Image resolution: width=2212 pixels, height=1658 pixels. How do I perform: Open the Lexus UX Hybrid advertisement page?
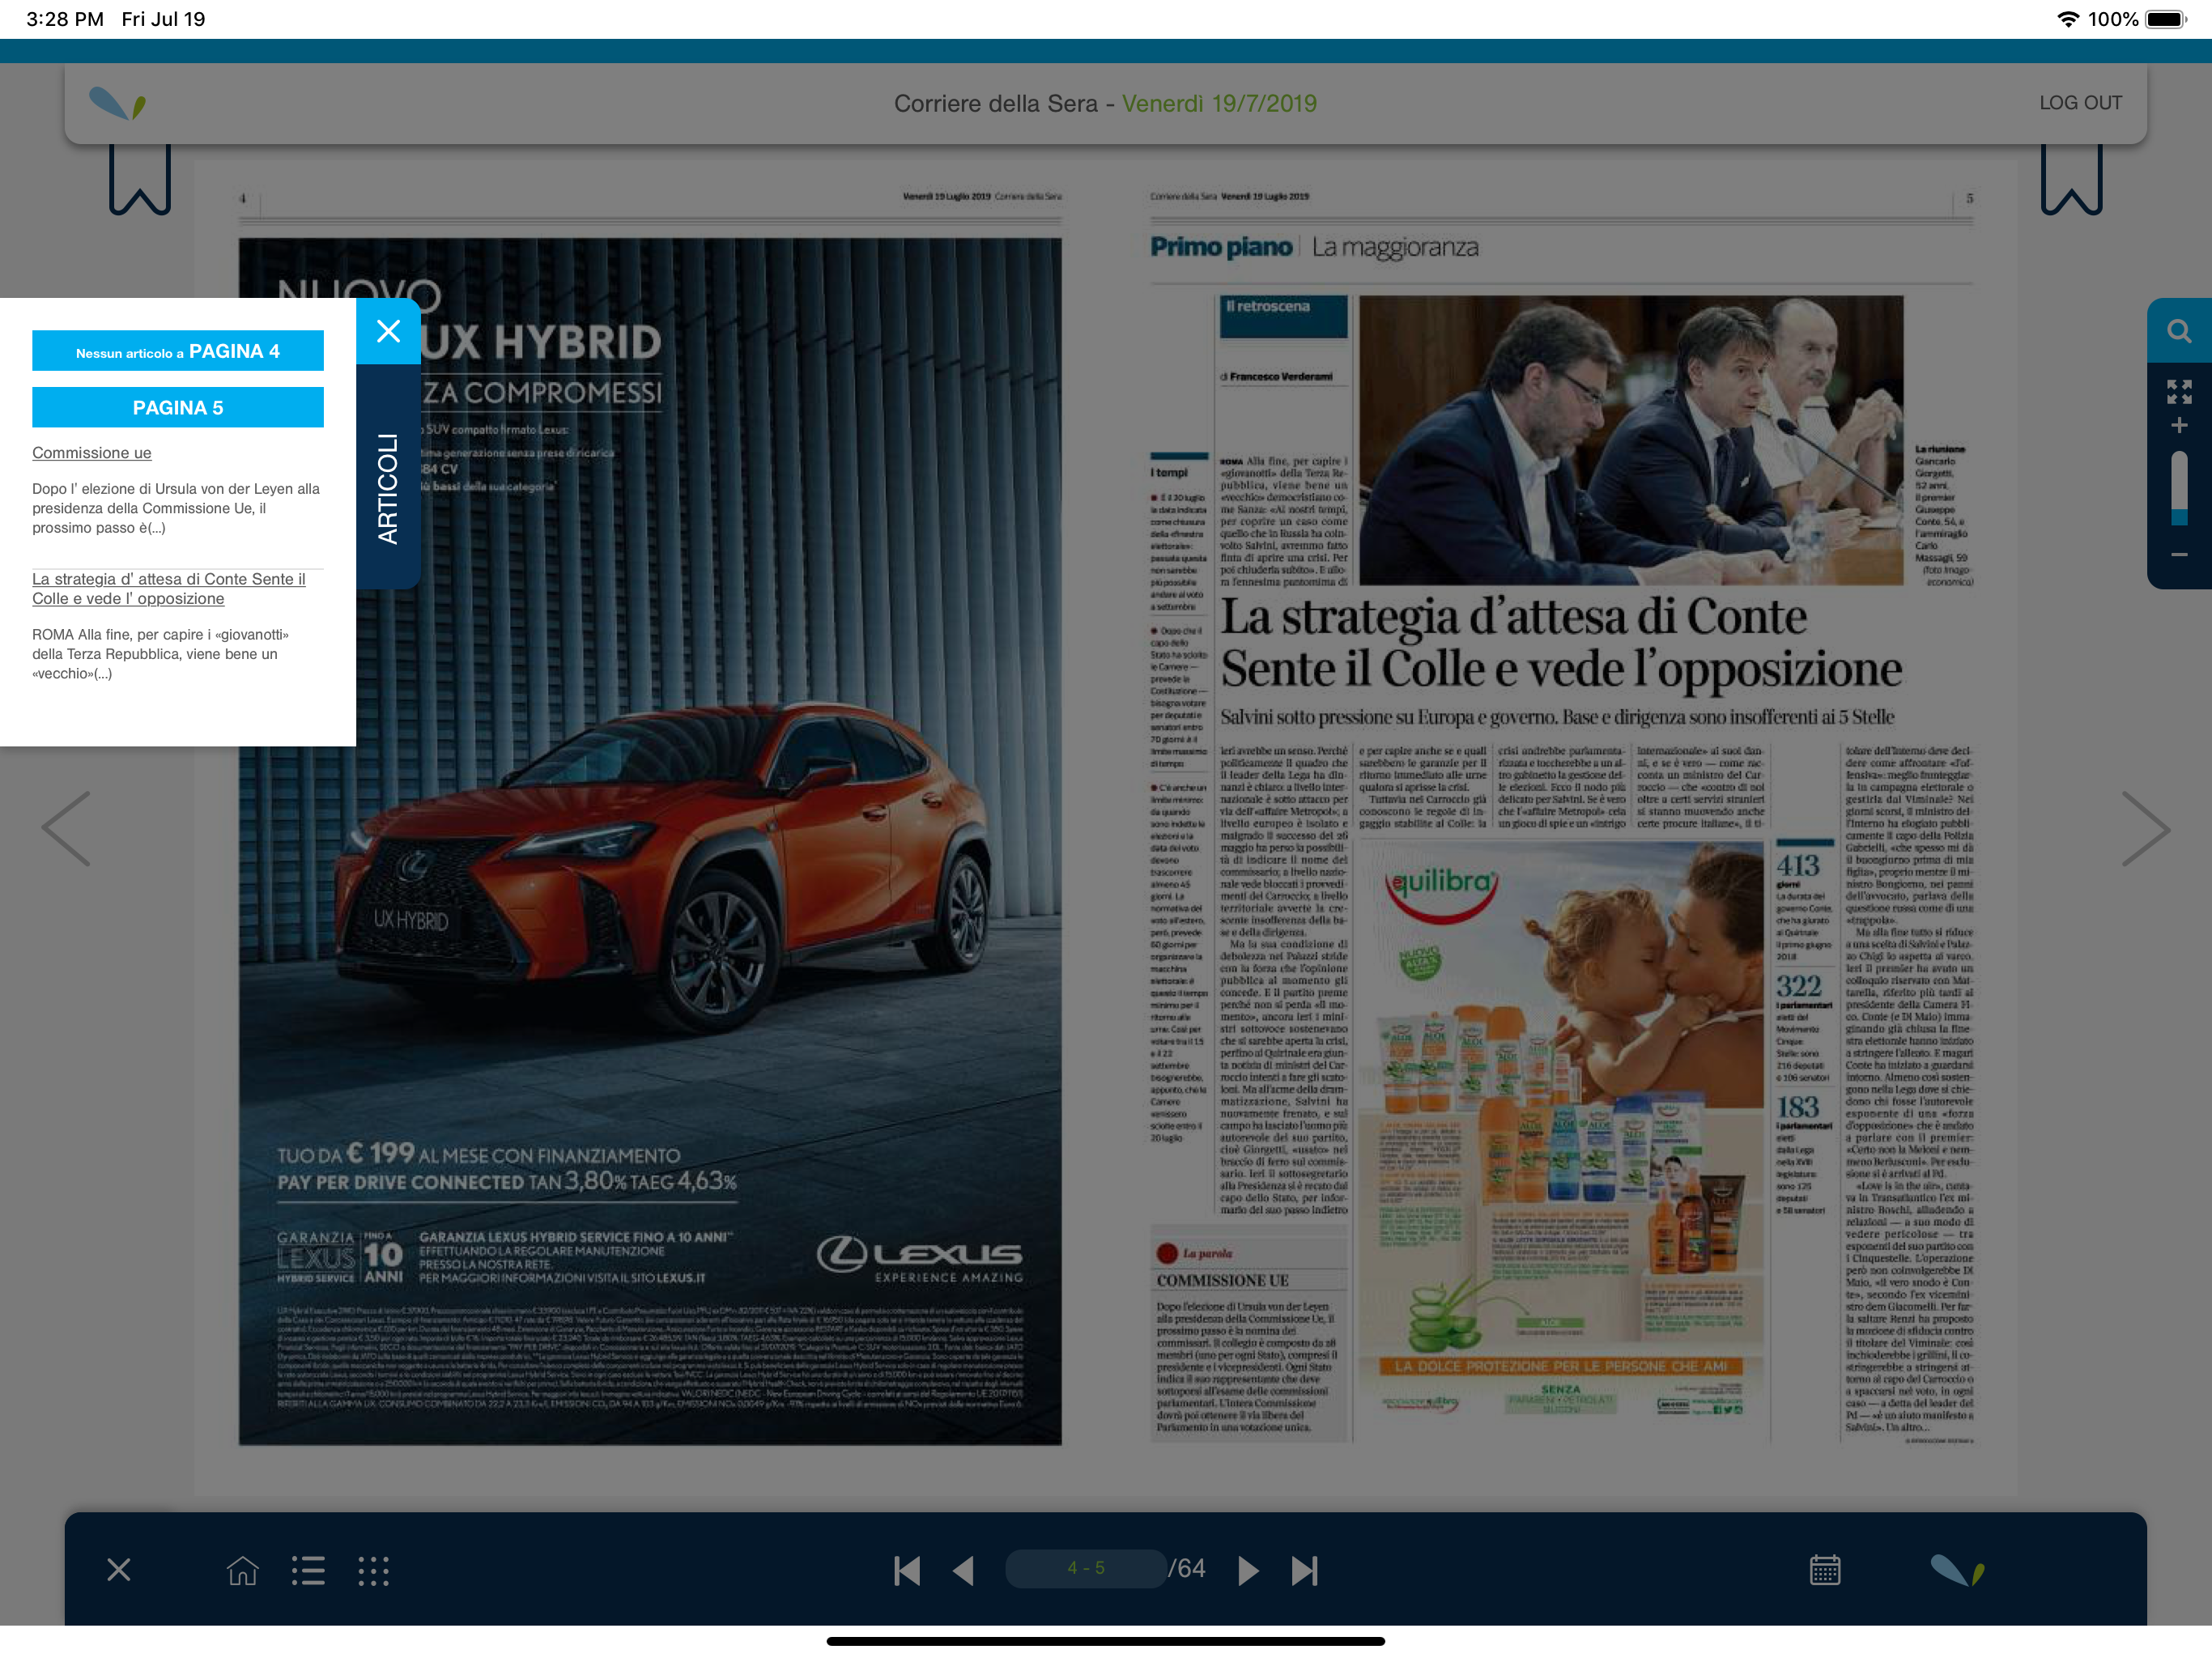(x=650, y=841)
